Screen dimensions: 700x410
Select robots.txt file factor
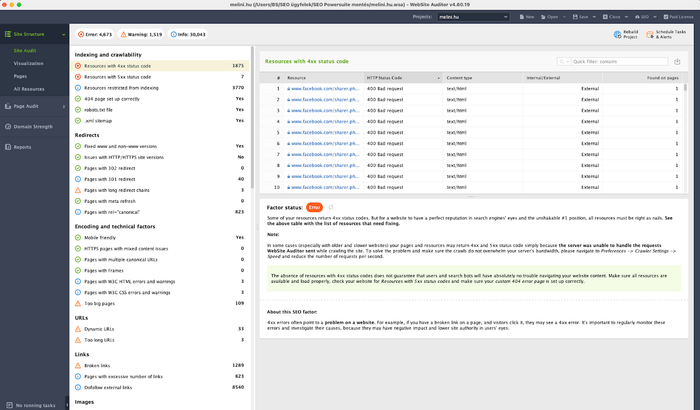[x=160, y=110]
